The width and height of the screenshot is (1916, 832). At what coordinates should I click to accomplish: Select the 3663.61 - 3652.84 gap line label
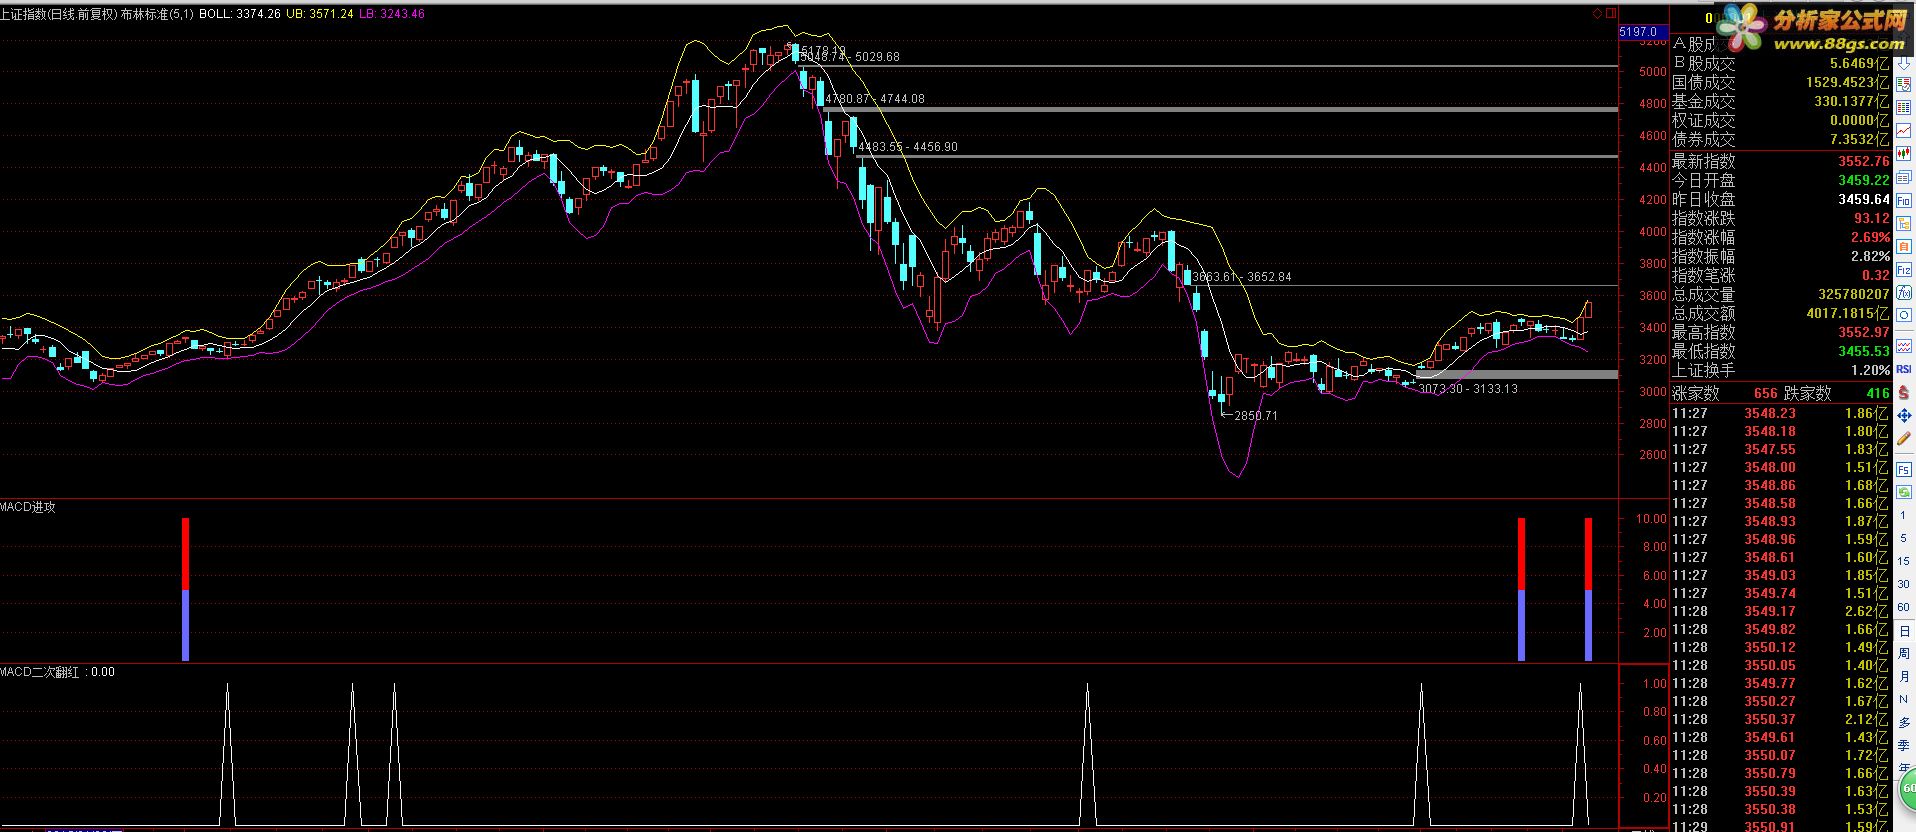(x=1242, y=277)
